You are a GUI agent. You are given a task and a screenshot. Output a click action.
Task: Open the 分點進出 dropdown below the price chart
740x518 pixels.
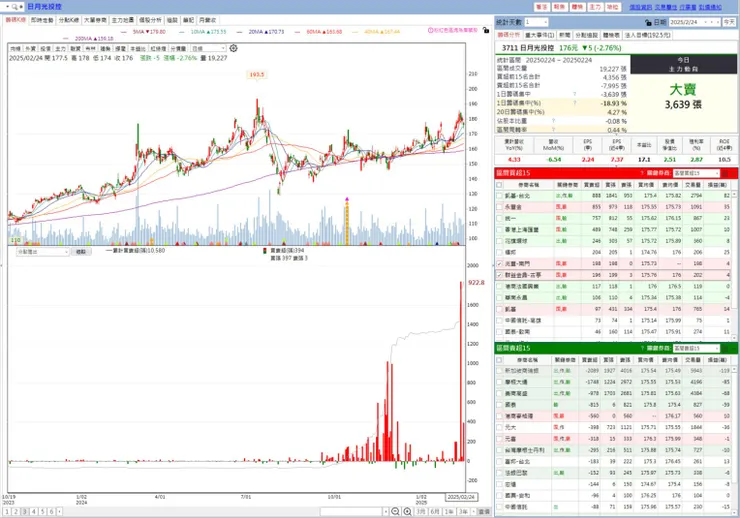[x=43, y=252]
